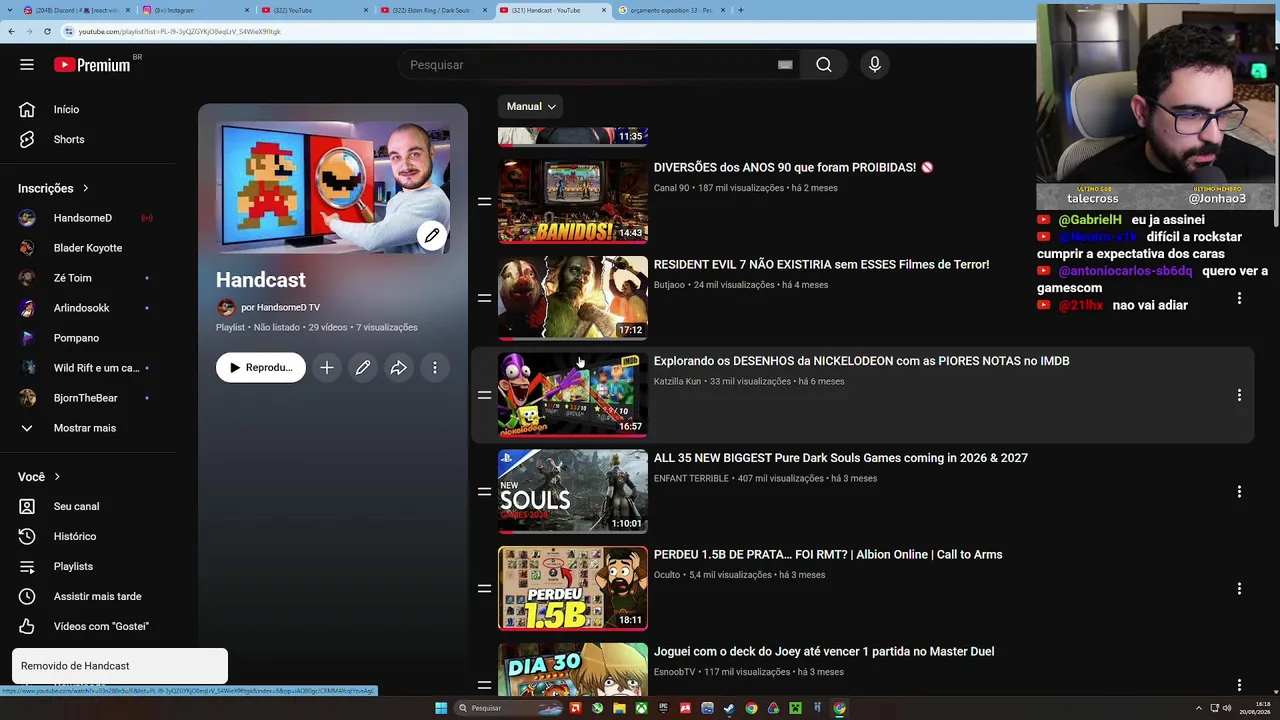Switch to the (322) YouTube tab
This screenshot has height=720, width=1280.
click(314, 10)
